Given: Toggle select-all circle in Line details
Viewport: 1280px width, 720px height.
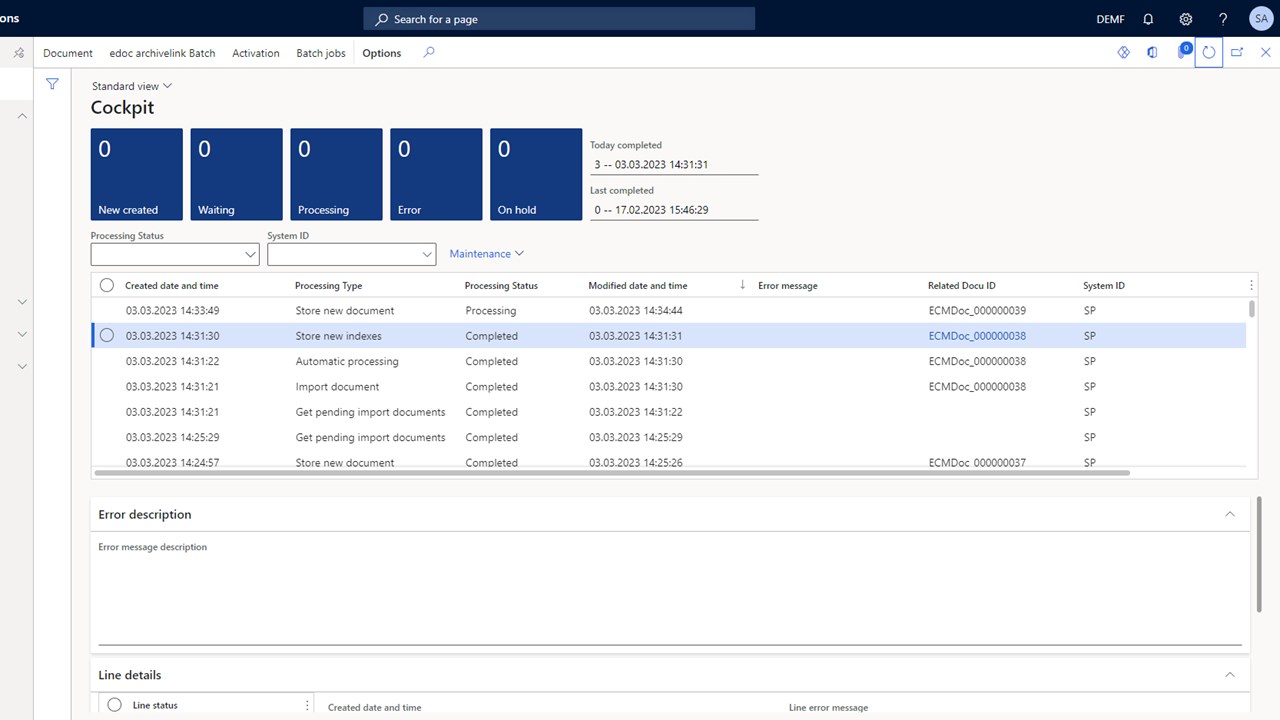Looking at the screenshot, I should 114,705.
